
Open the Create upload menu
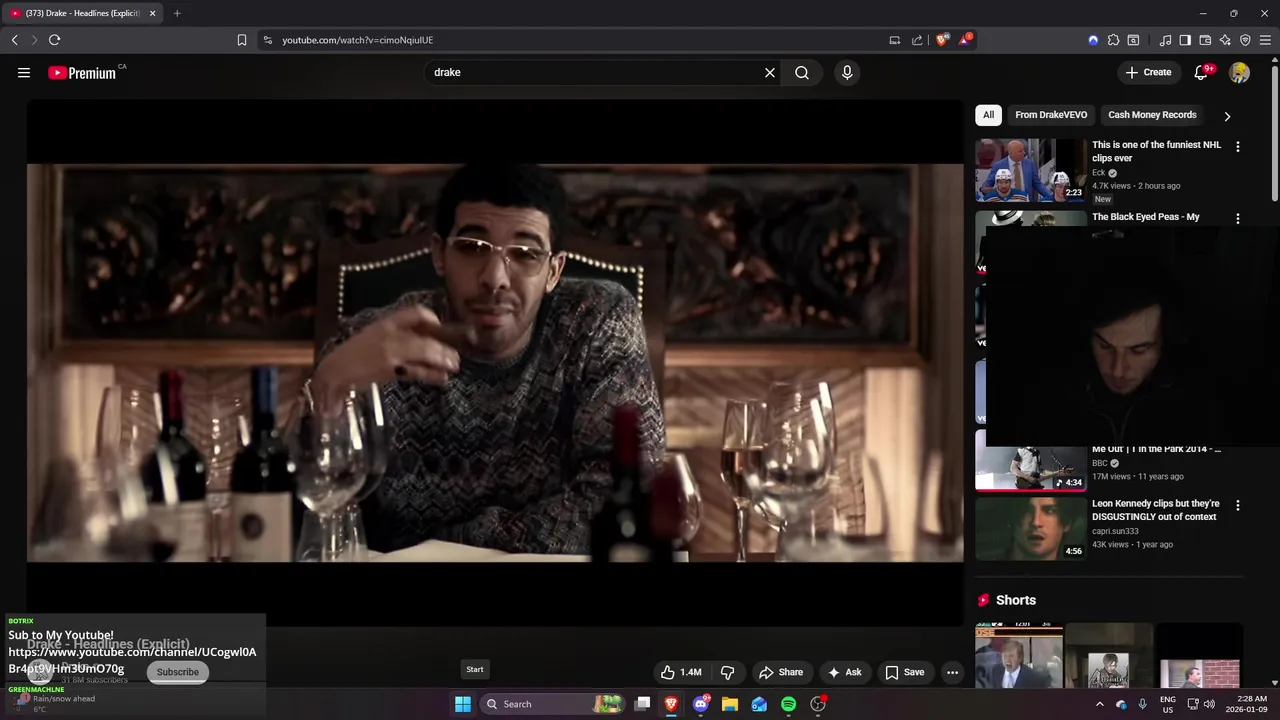(x=1148, y=72)
